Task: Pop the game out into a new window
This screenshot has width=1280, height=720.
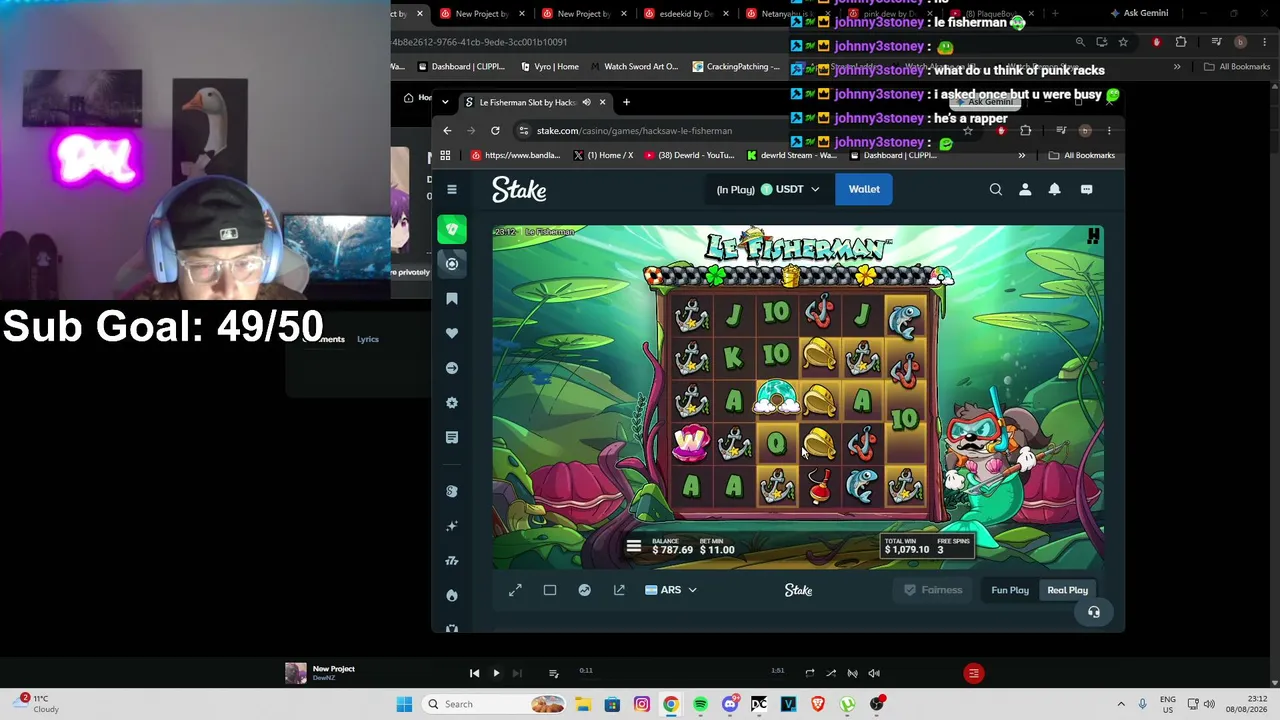Action: (619, 590)
